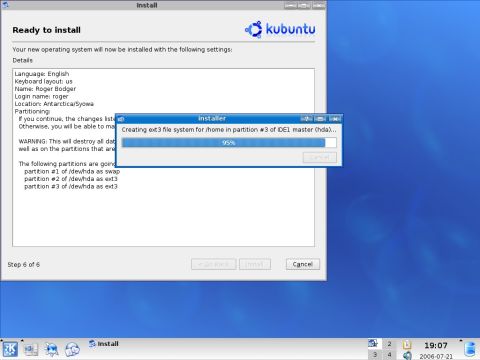Viewport: 480px width, 360px height.
Task: Click the 'WARNING: This will destroy all' line
Action: pos(67,141)
